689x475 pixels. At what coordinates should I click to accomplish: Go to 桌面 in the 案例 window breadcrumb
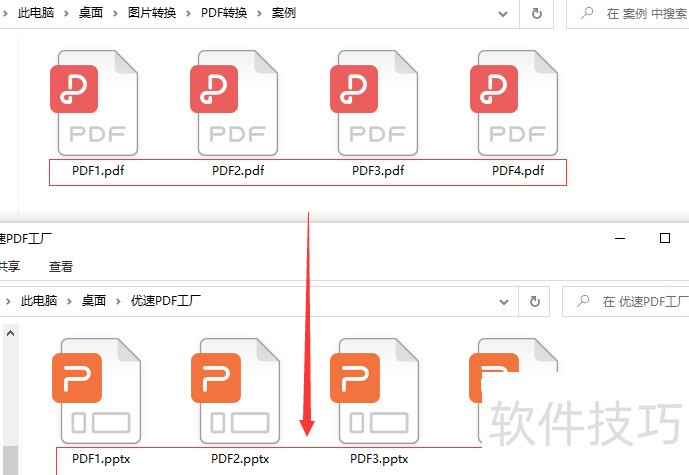point(91,13)
